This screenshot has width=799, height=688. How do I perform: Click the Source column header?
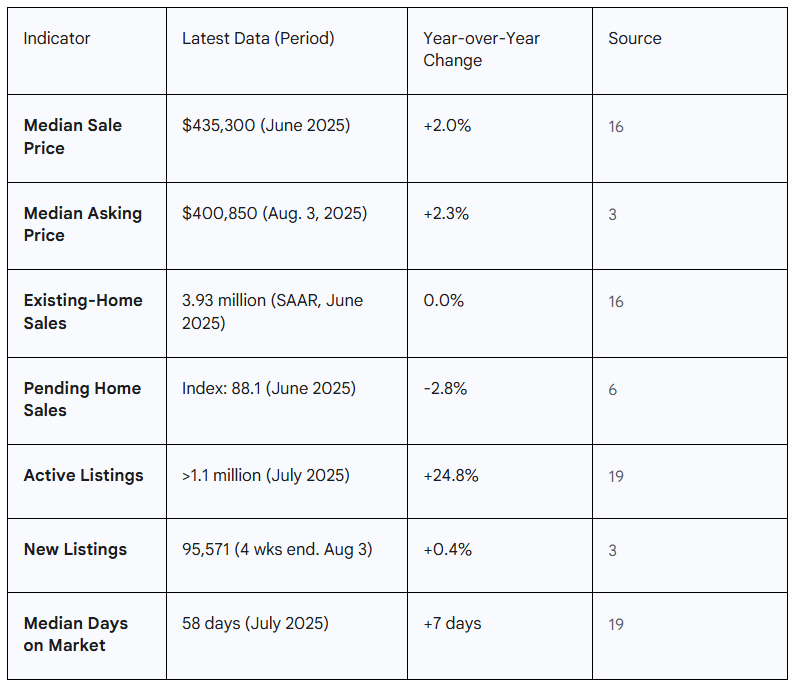(635, 39)
